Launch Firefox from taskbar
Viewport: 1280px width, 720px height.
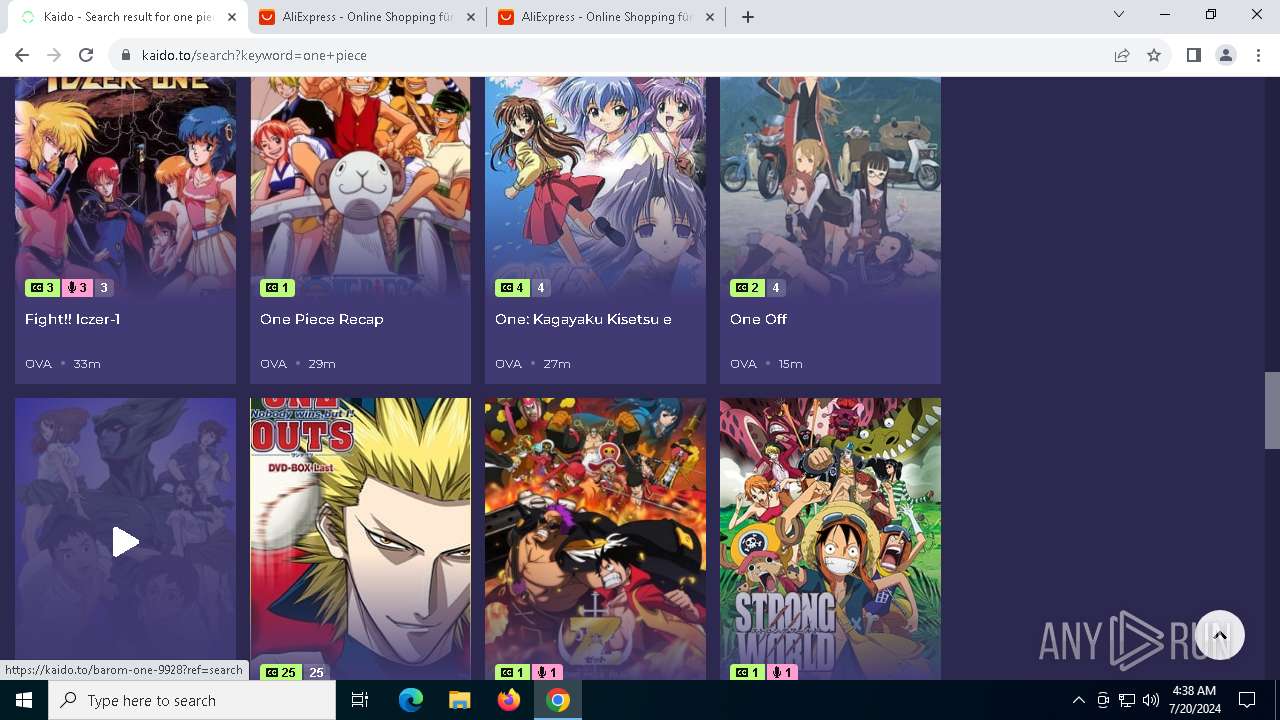point(509,700)
